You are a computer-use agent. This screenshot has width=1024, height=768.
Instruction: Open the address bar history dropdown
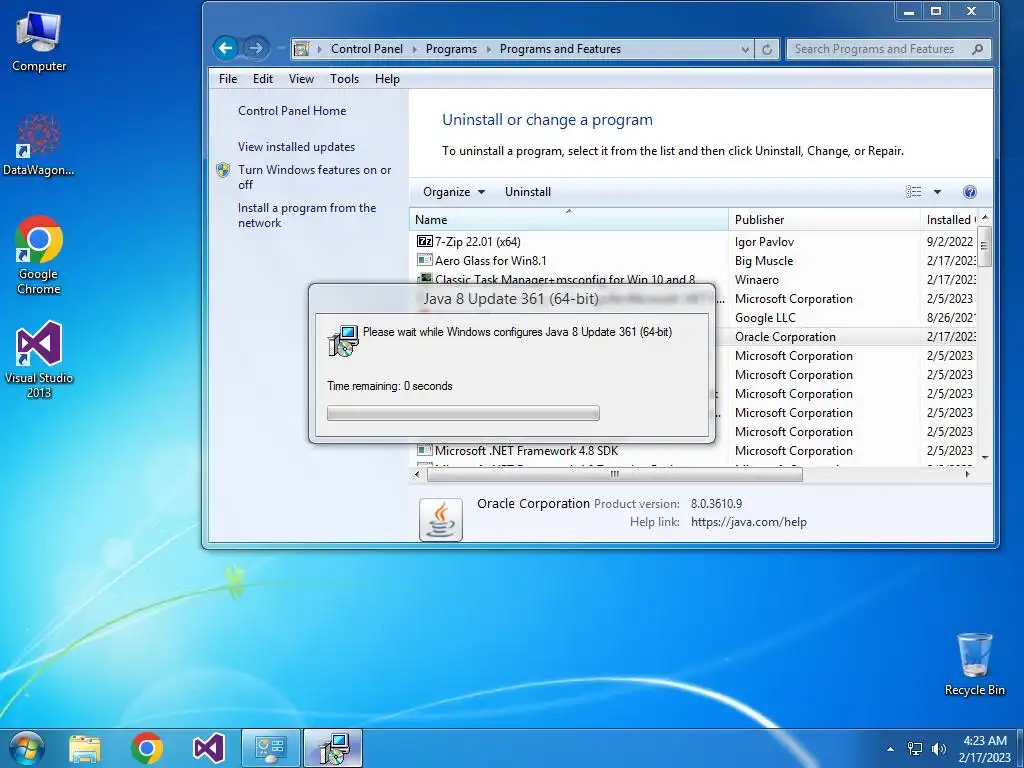pyautogui.click(x=744, y=49)
